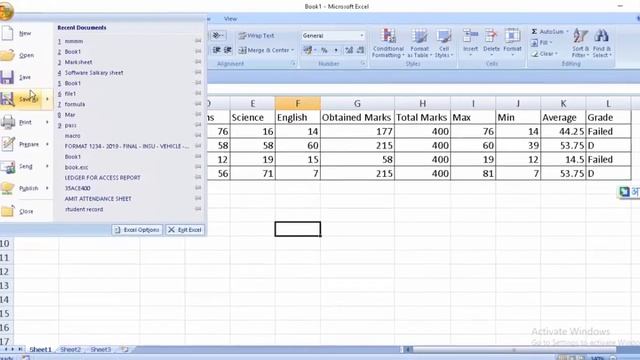Apply Comma Style format

(x=336, y=50)
